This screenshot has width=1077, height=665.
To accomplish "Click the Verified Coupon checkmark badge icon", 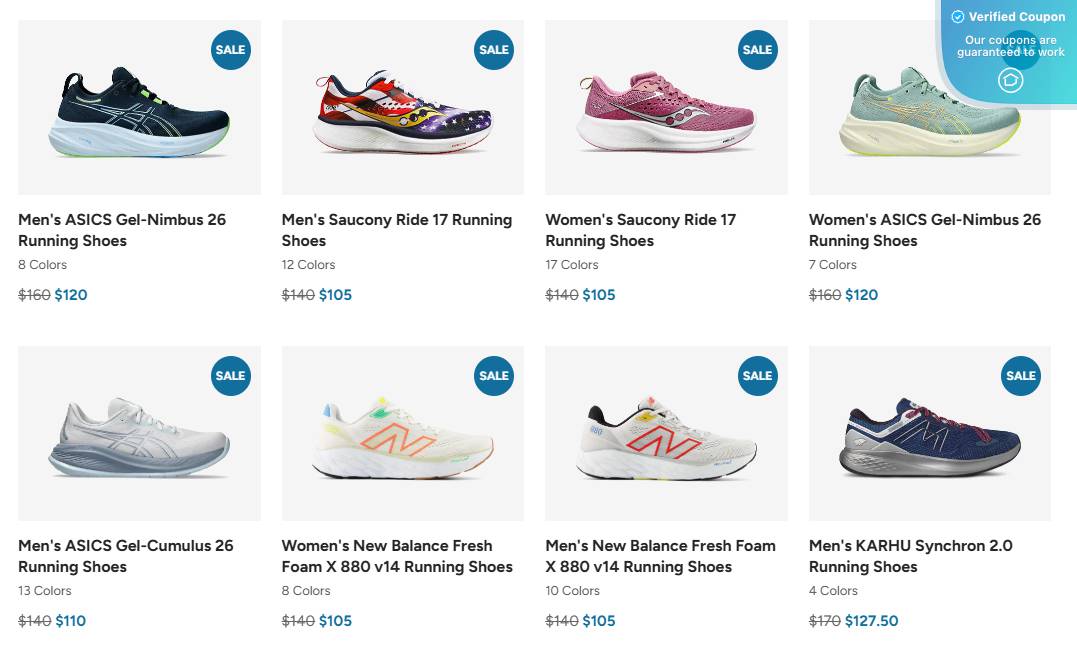I will pos(958,16).
